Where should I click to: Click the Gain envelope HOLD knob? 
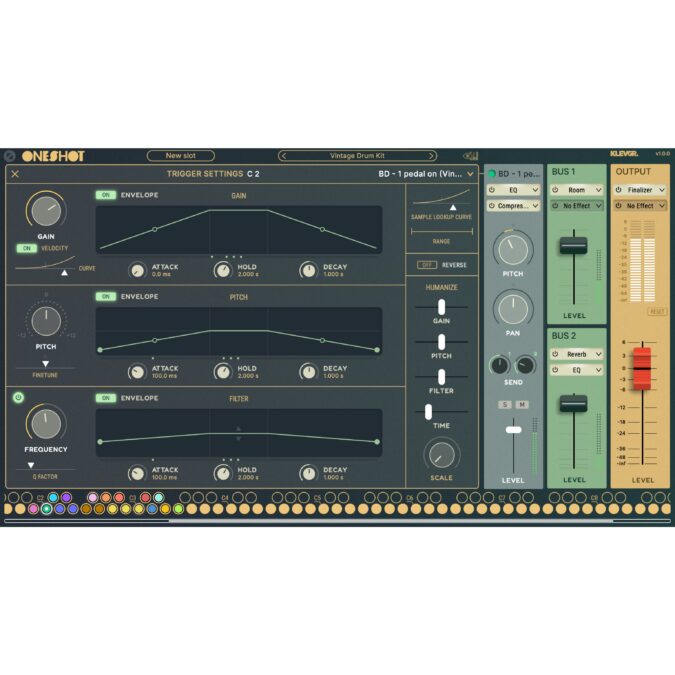223,270
